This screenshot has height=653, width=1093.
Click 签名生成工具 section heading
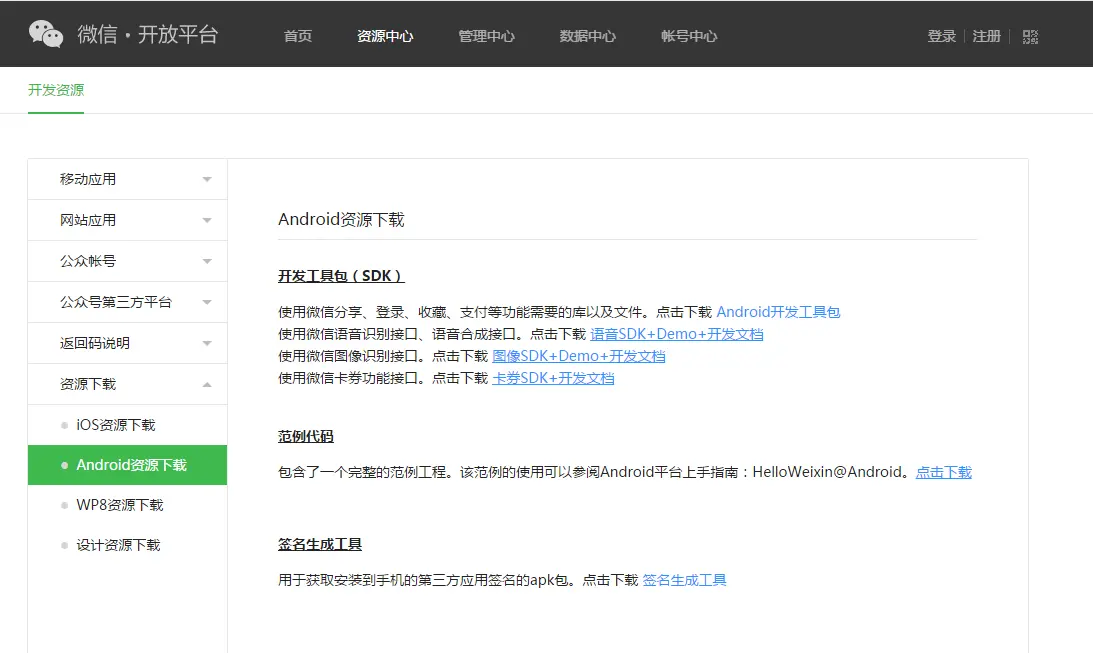[x=319, y=545]
